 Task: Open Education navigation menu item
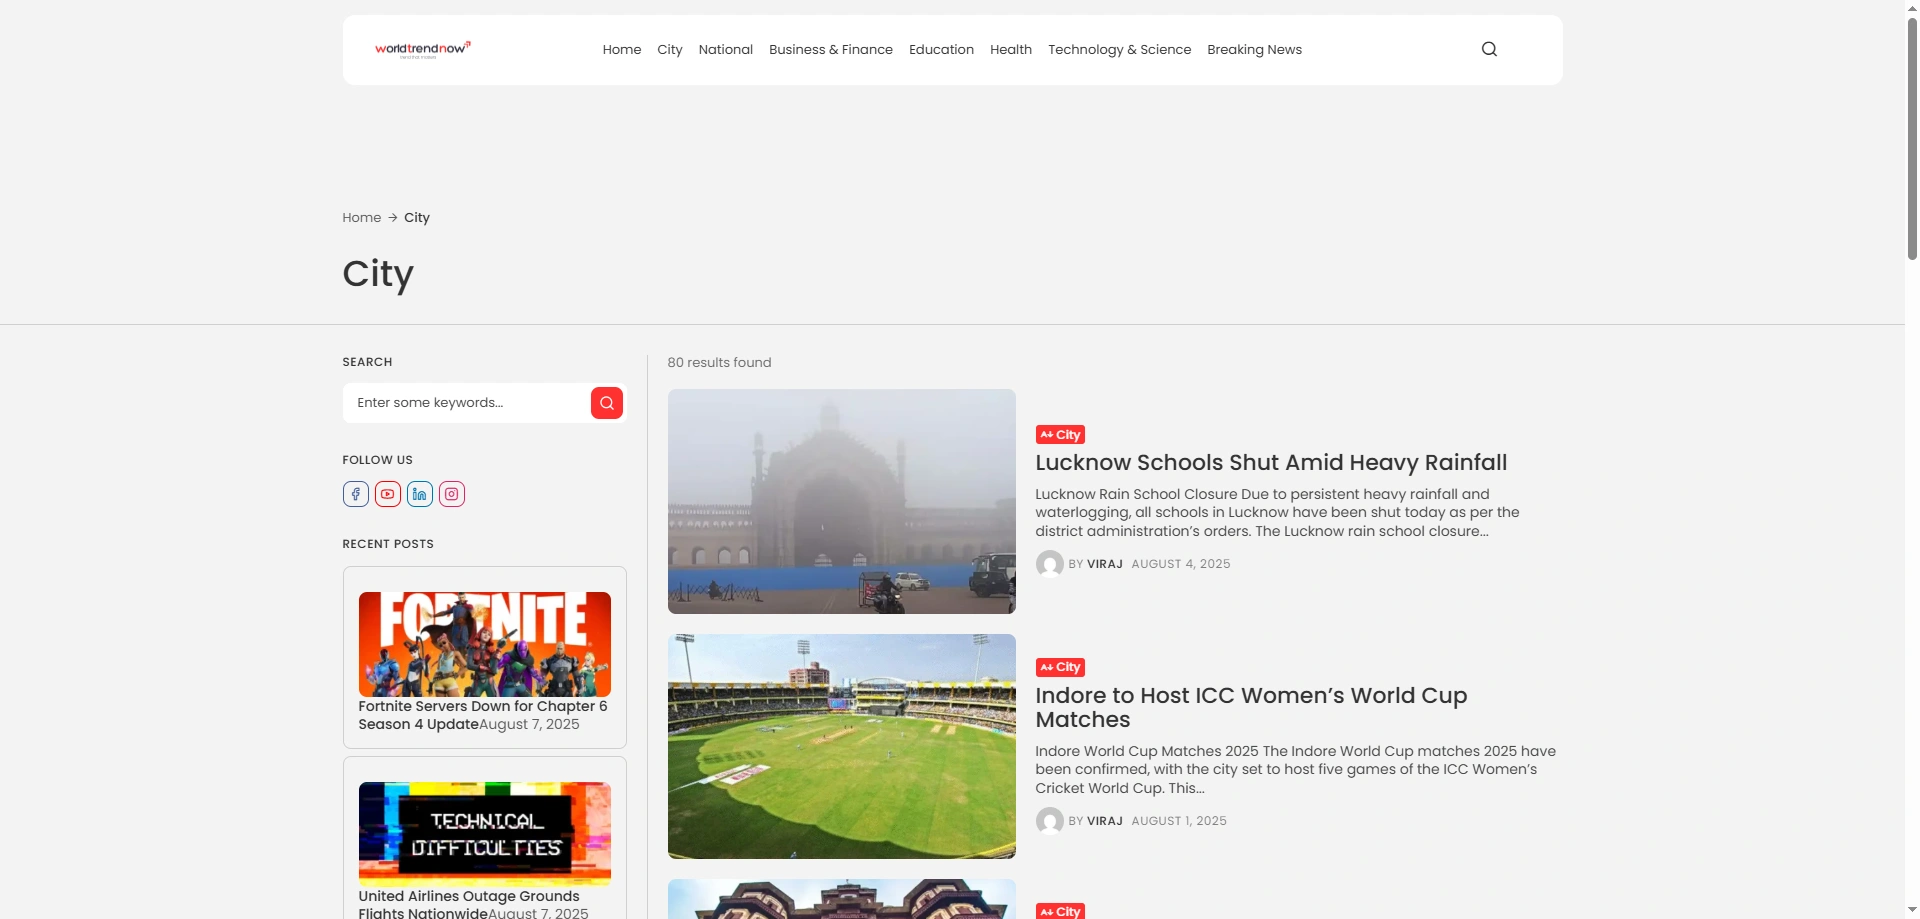pyautogui.click(x=941, y=50)
